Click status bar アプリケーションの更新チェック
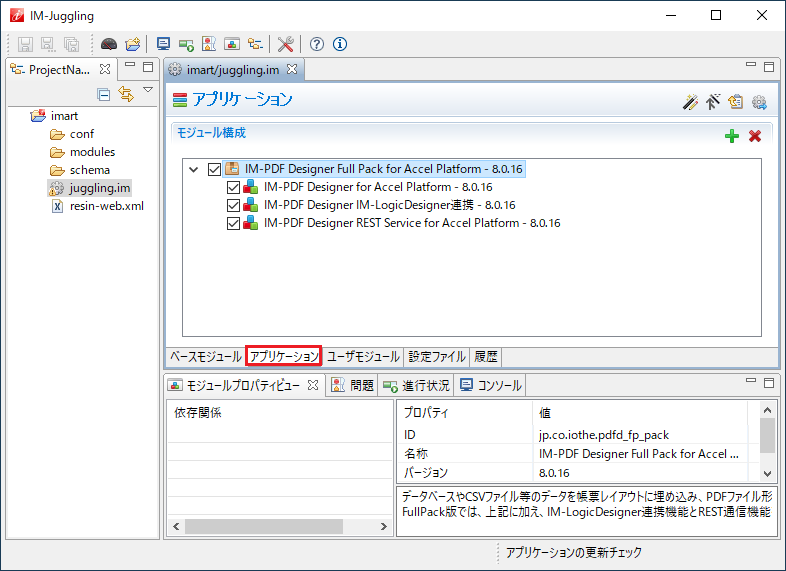Screen dimensions: 786x571 pyautogui.click(x=573, y=552)
